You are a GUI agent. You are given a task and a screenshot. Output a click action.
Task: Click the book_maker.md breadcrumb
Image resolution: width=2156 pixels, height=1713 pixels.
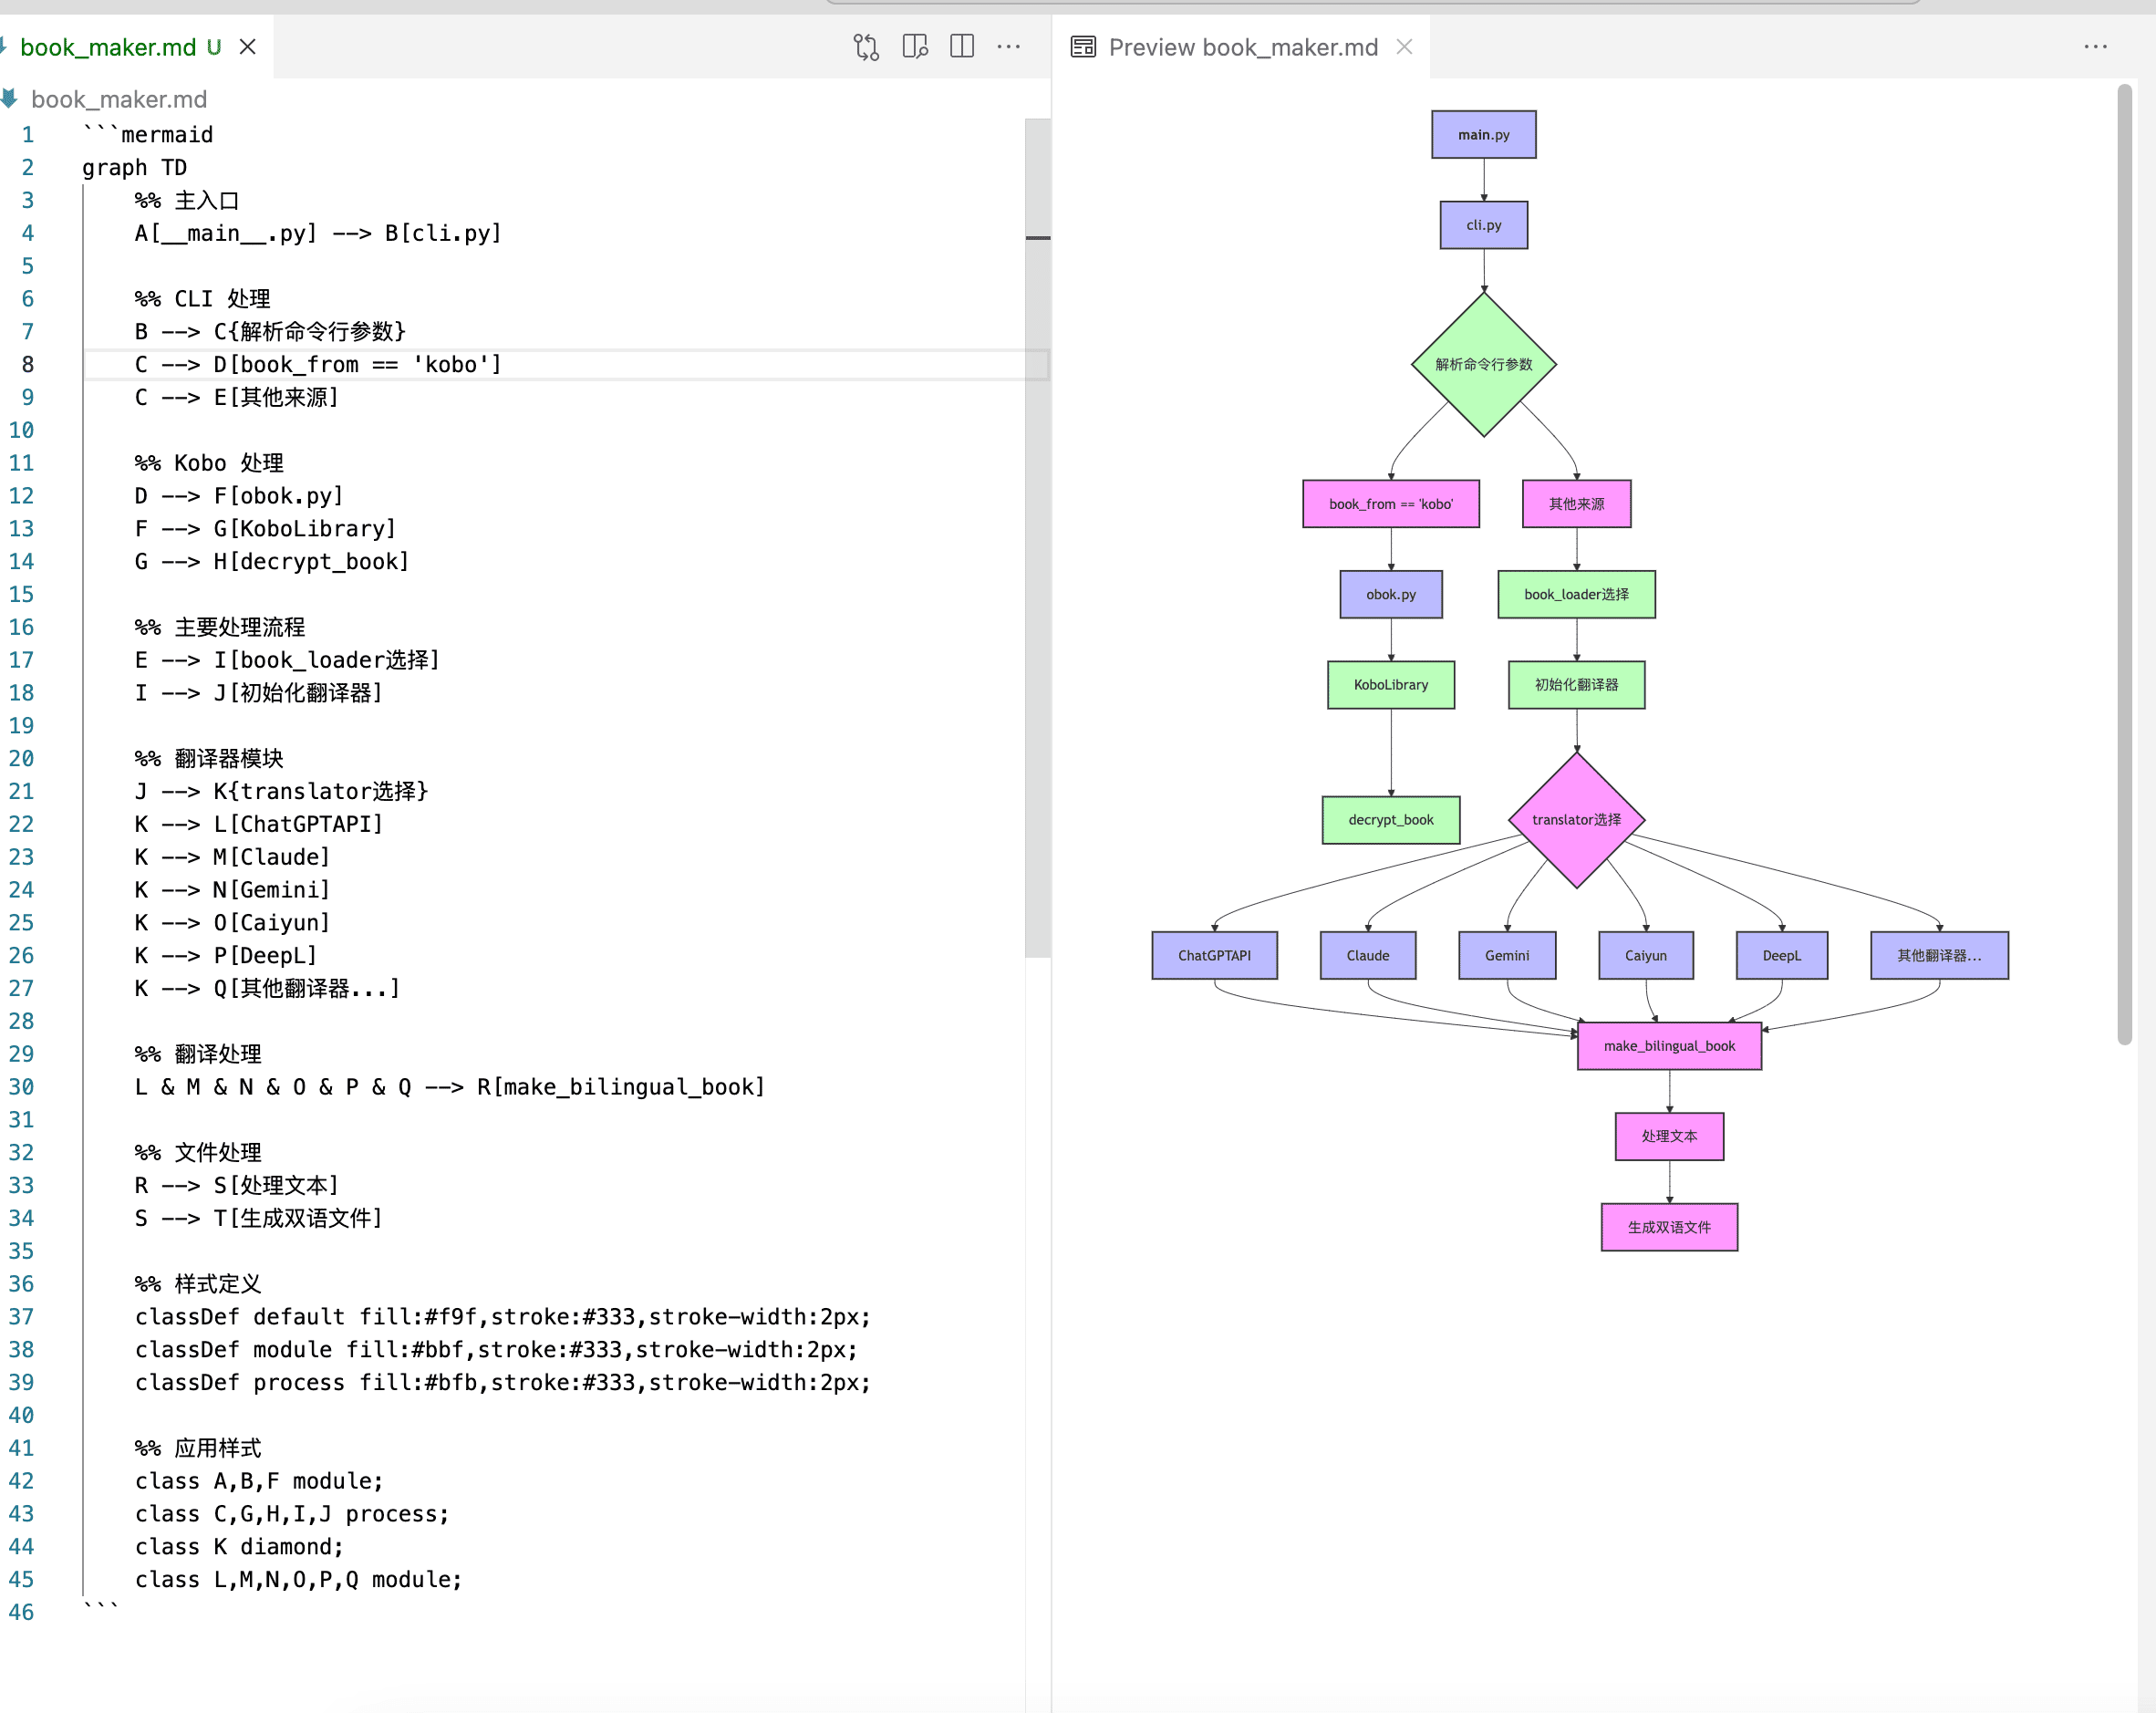(118, 99)
